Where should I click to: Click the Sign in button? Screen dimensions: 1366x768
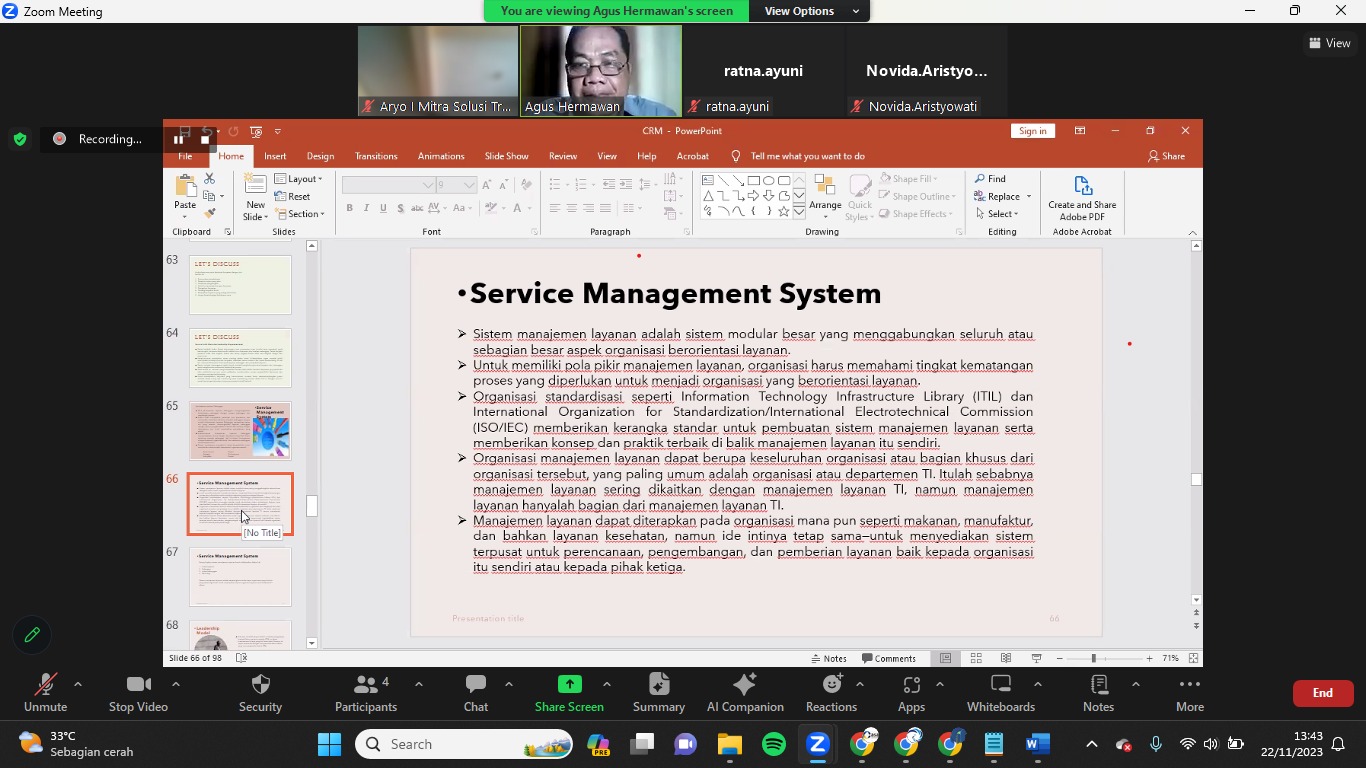pos(1033,131)
